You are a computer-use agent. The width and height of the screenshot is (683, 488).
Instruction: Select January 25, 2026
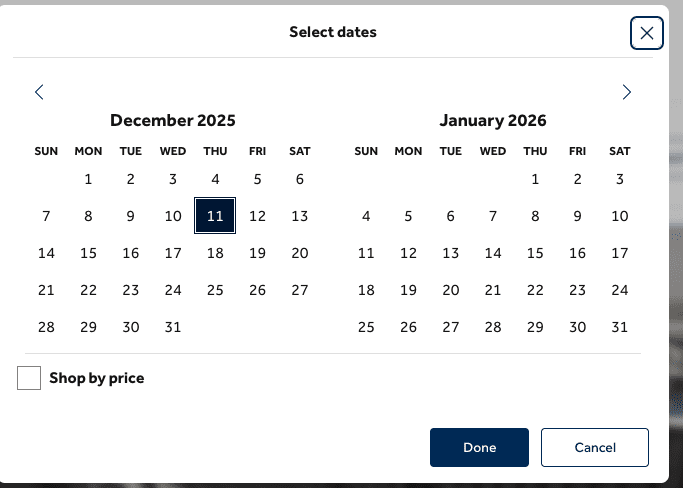click(x=366, y=327)
